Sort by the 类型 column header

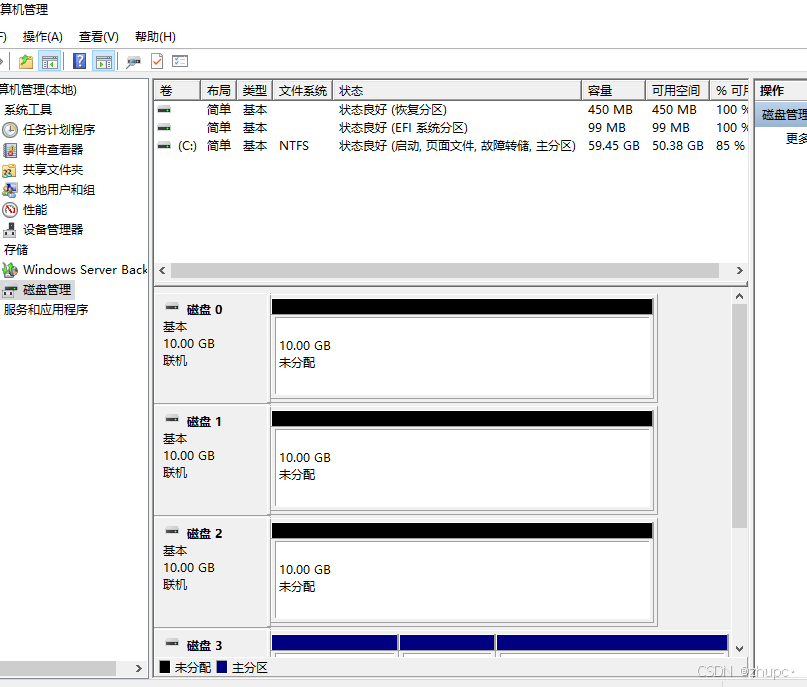255,91
